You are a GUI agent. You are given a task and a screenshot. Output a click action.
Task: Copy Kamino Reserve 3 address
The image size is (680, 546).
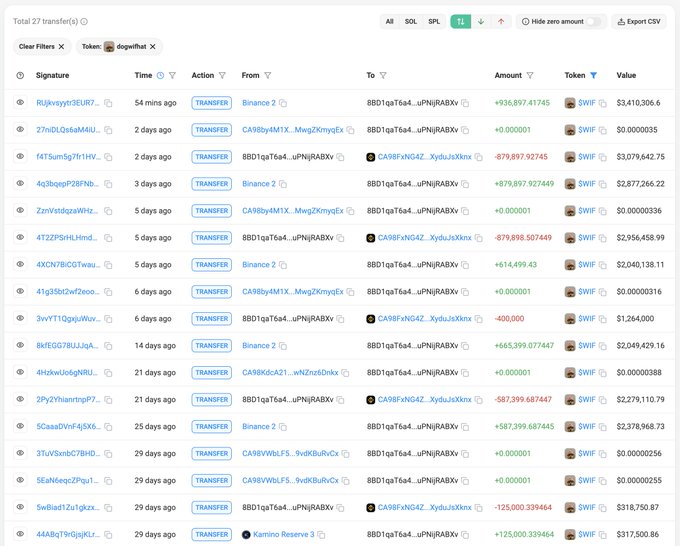(321, 535)
